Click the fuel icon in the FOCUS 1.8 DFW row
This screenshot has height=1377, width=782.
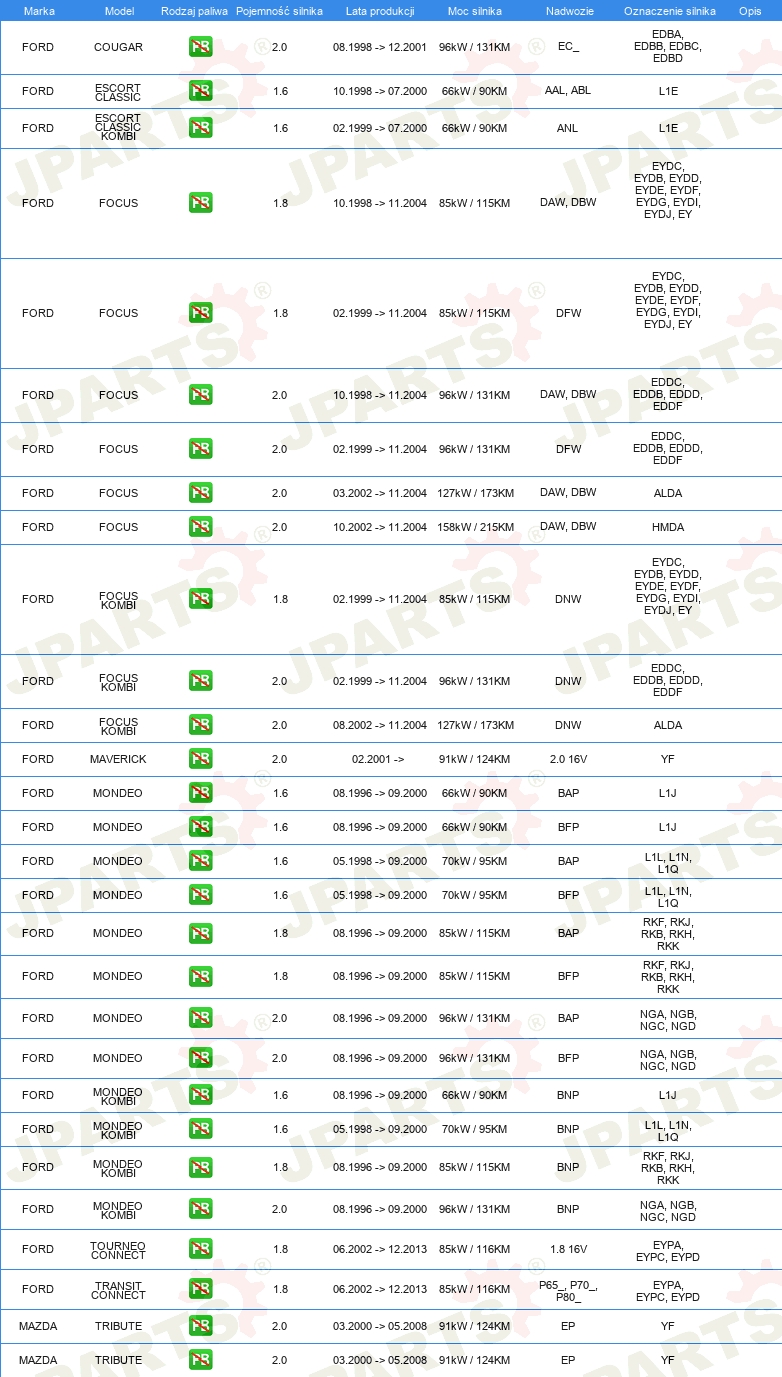coord(201,313)
